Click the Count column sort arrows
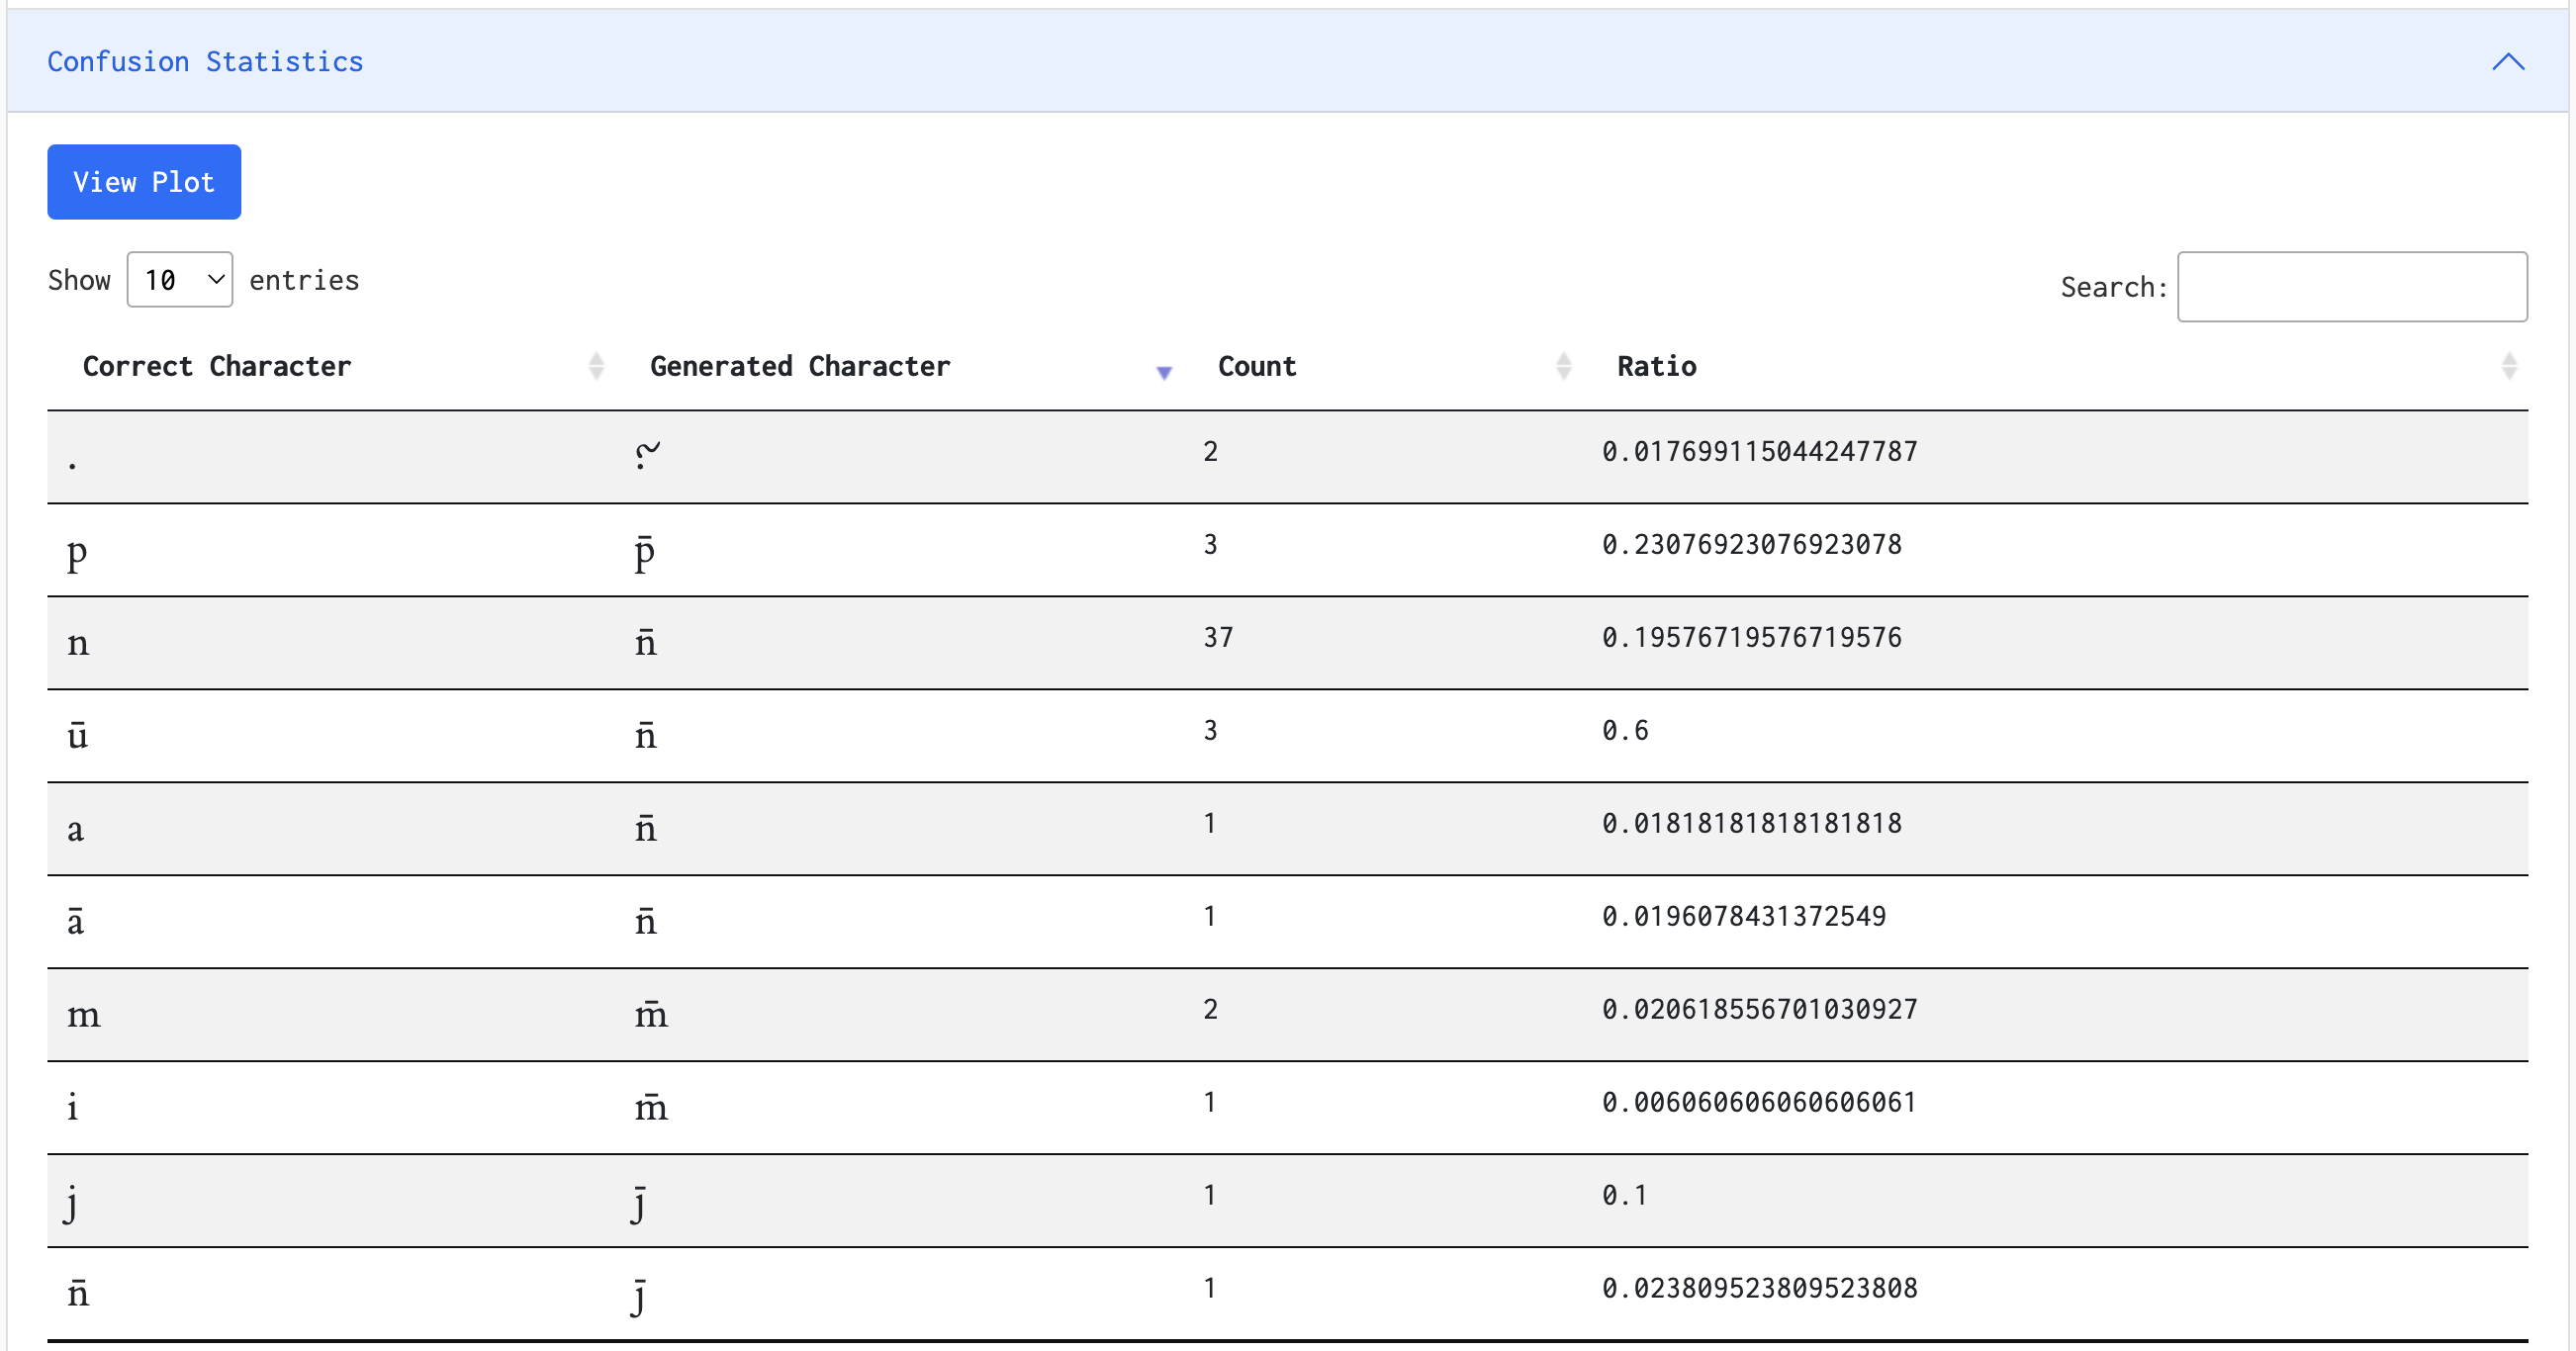The height and width of the screenshot is (1351, 2576). point(1563,366)
